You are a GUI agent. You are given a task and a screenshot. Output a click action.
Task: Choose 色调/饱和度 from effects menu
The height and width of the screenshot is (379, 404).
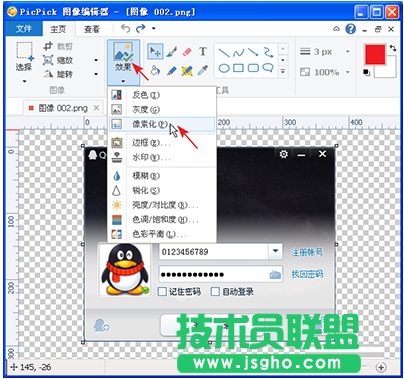(162, 220)
